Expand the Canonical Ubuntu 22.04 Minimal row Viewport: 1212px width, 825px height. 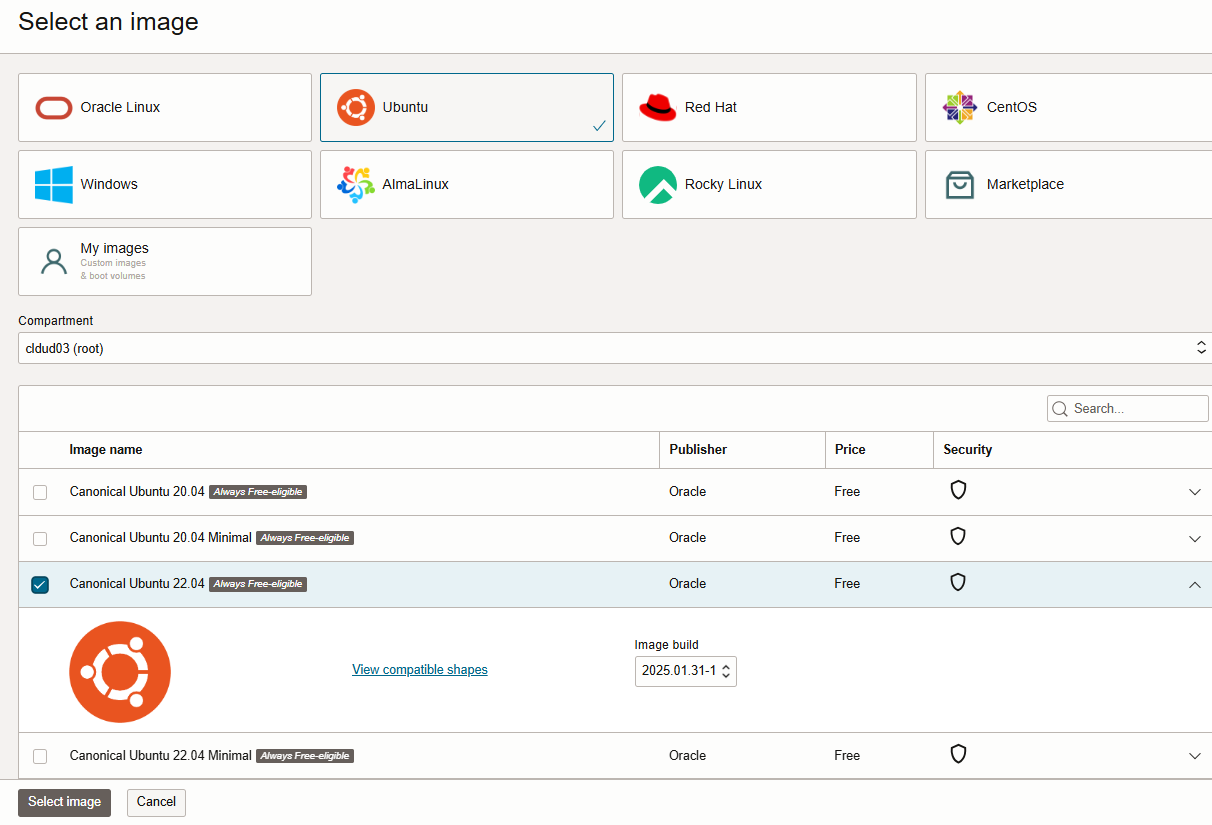point(1194,756)
